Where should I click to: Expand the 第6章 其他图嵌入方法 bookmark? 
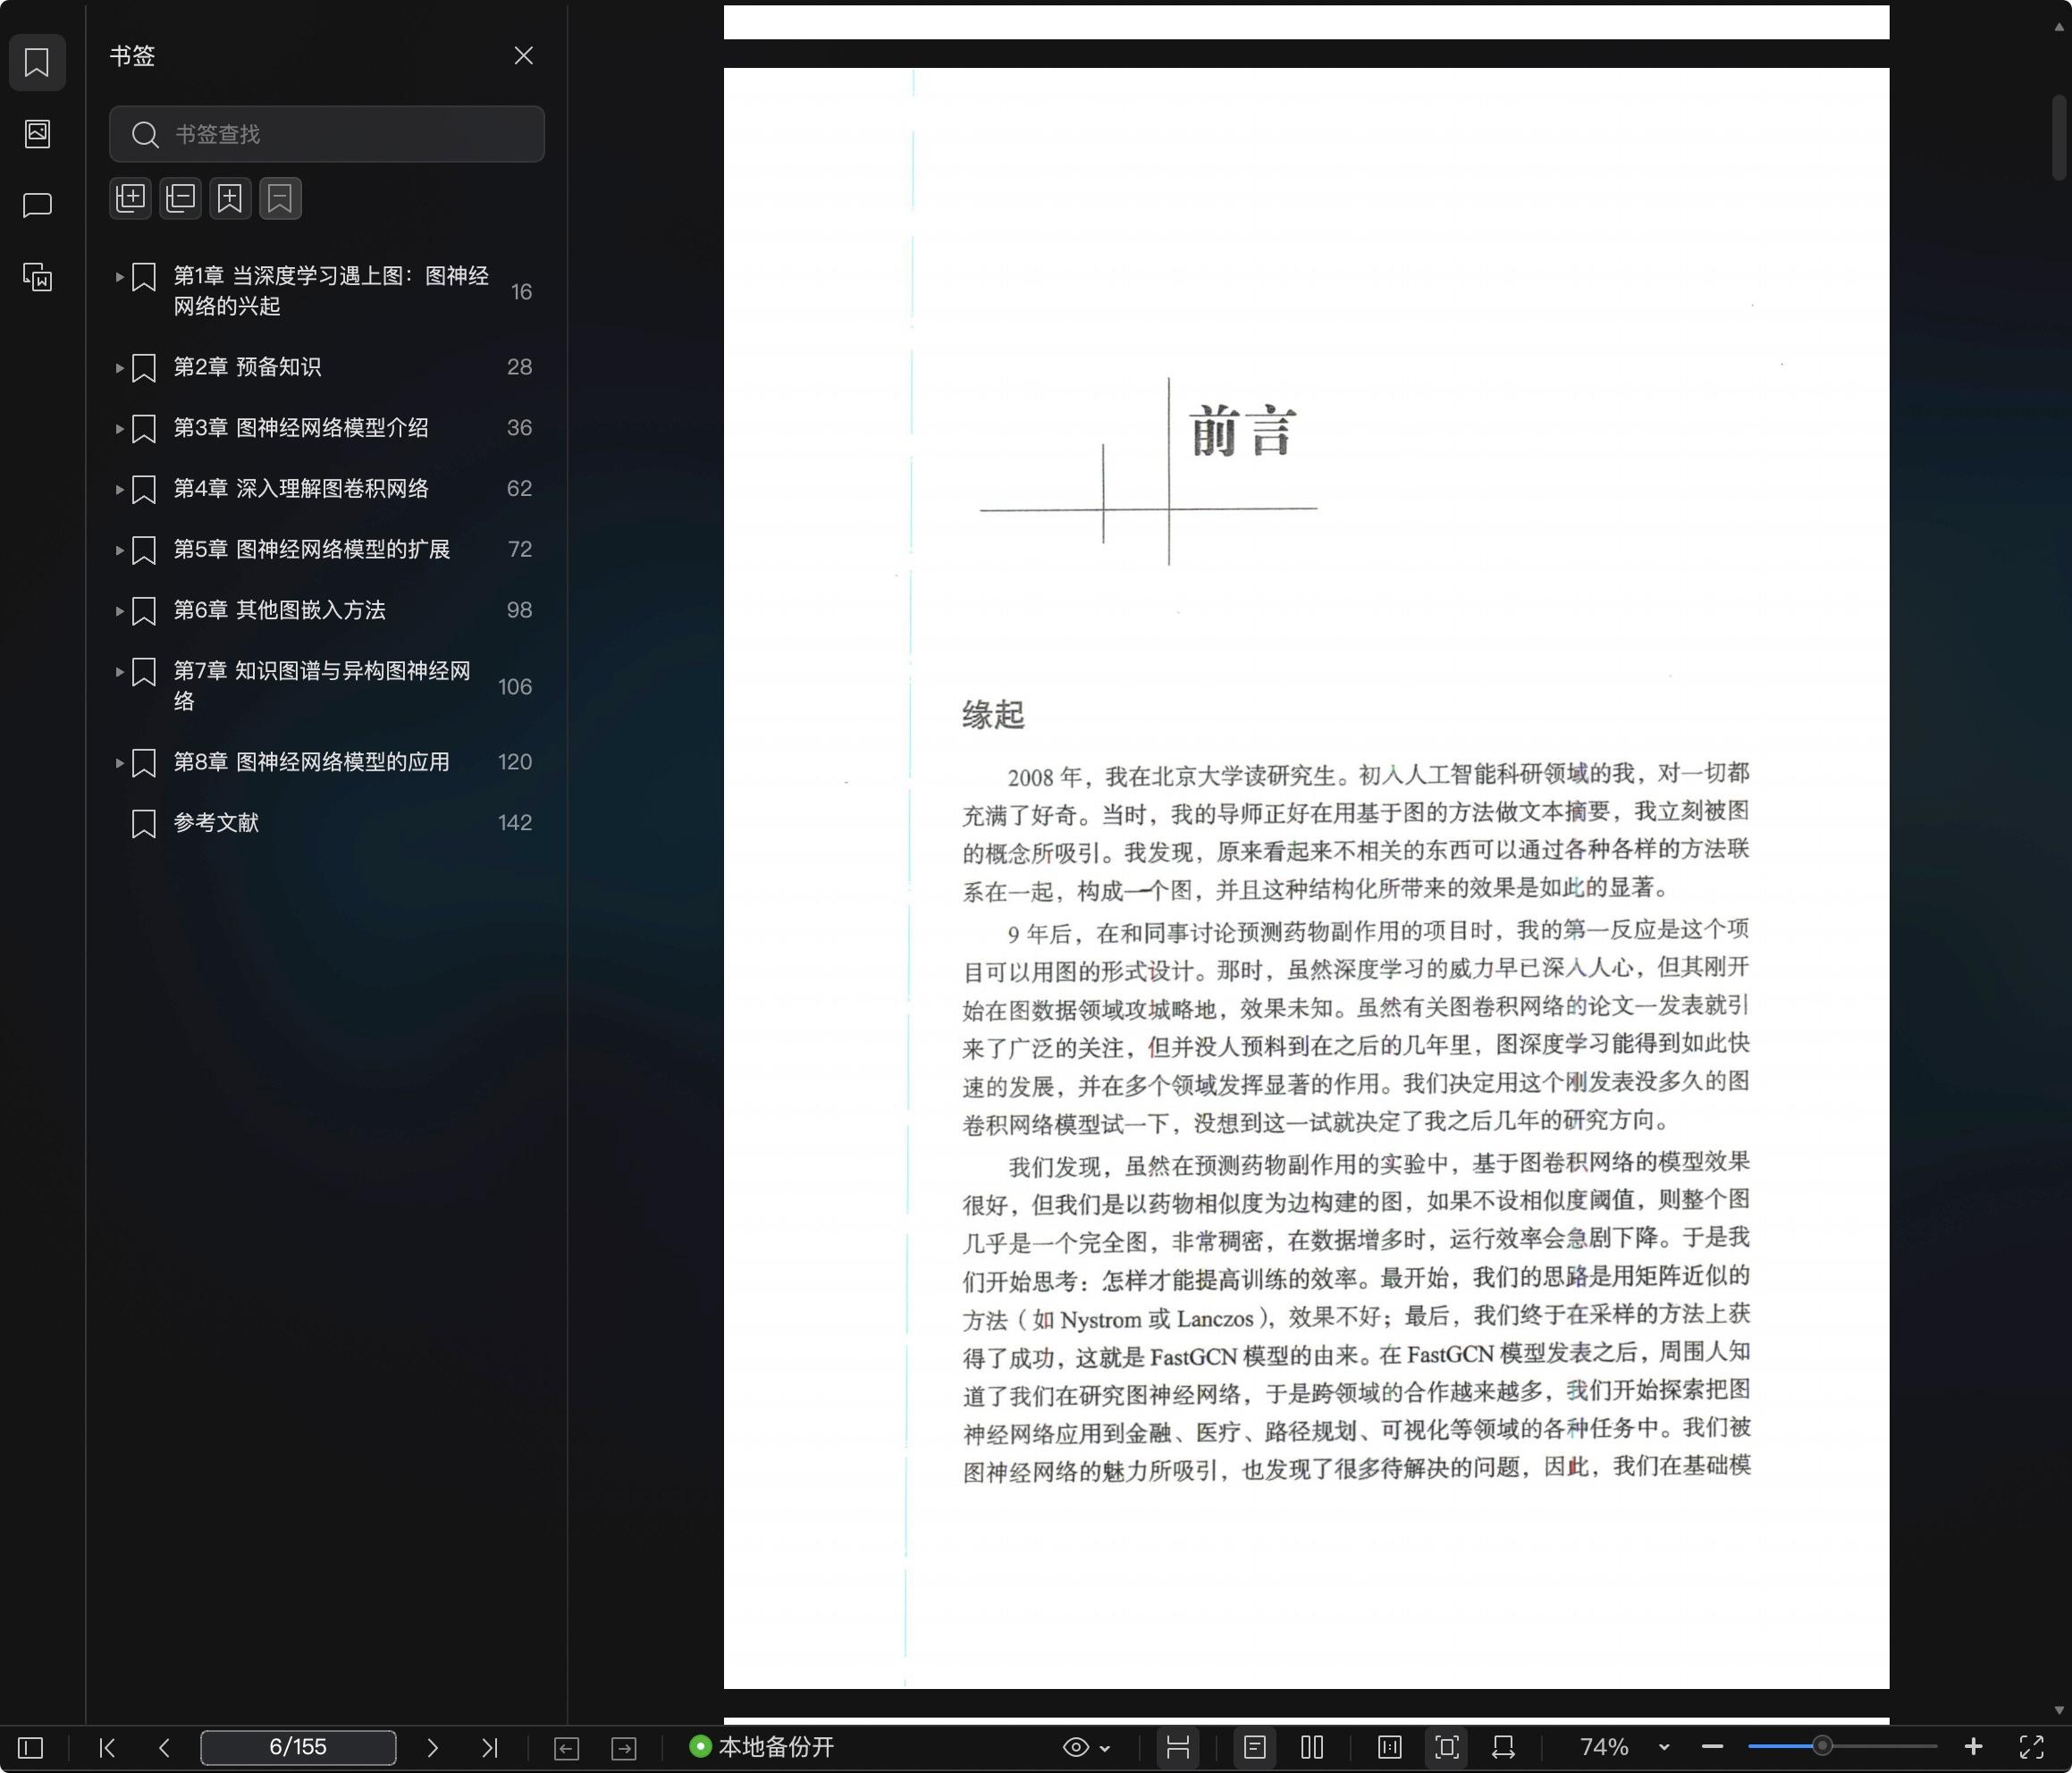point(119,611)
